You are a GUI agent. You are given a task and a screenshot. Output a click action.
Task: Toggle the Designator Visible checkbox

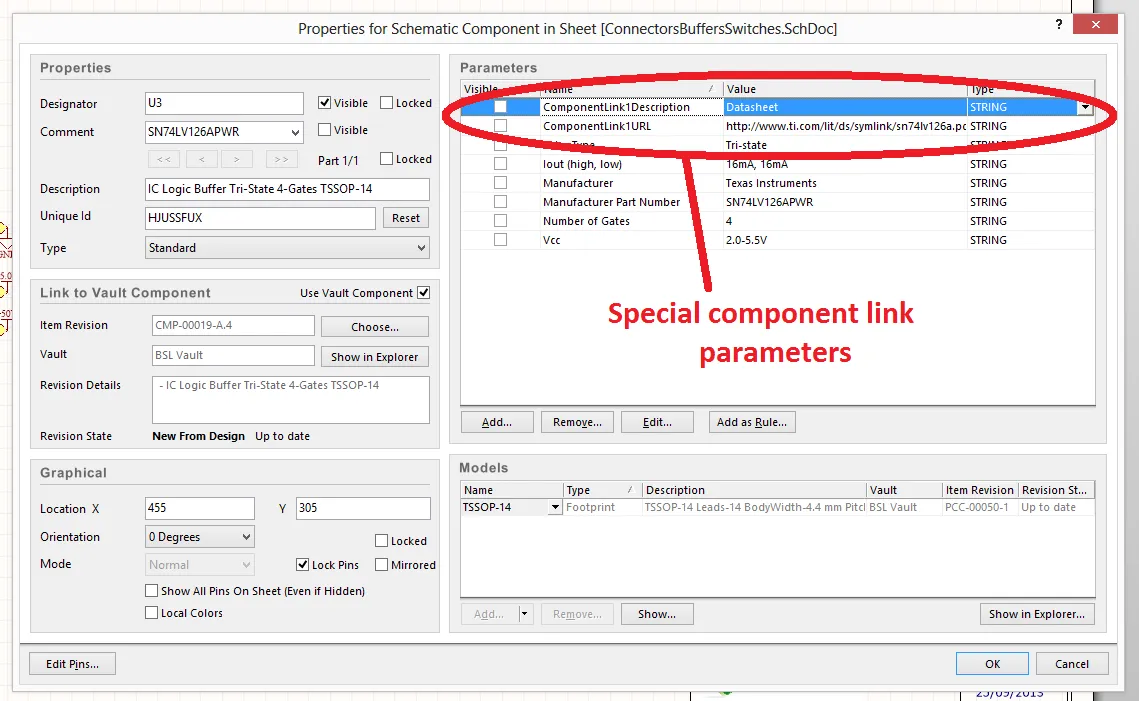click(324, 103)
